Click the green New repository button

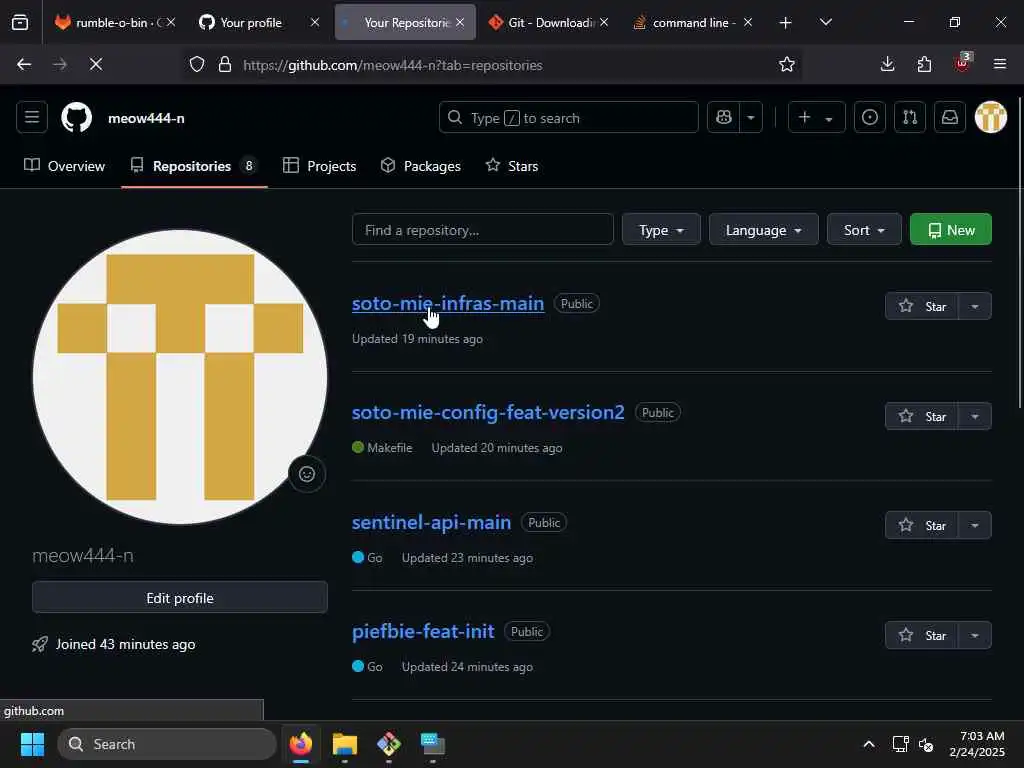[951, 230]
